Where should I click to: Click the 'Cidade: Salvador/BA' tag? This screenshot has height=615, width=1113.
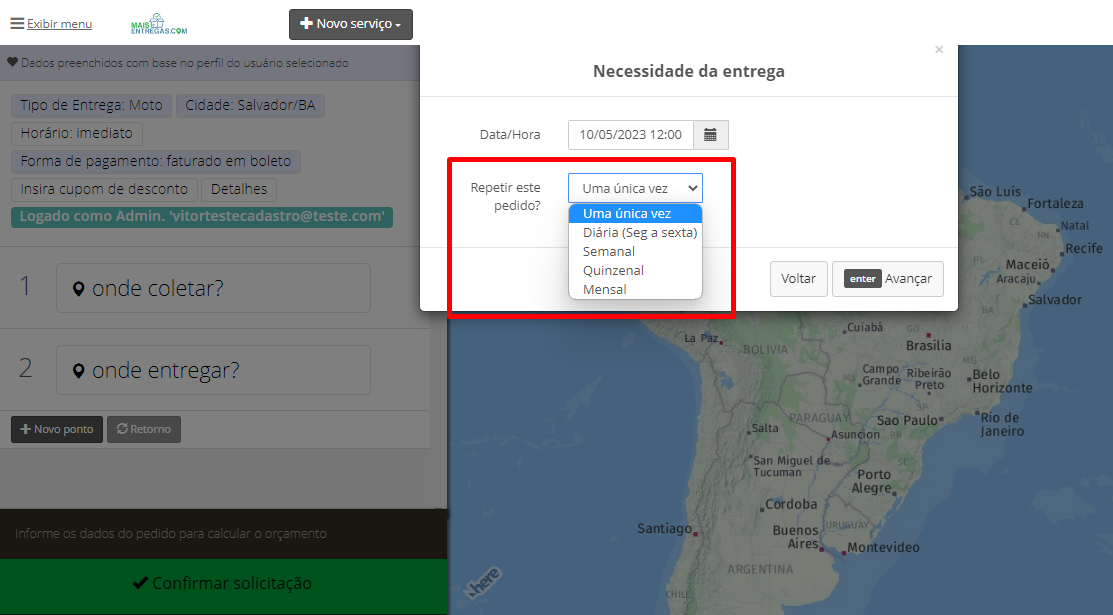click(251, 106)
